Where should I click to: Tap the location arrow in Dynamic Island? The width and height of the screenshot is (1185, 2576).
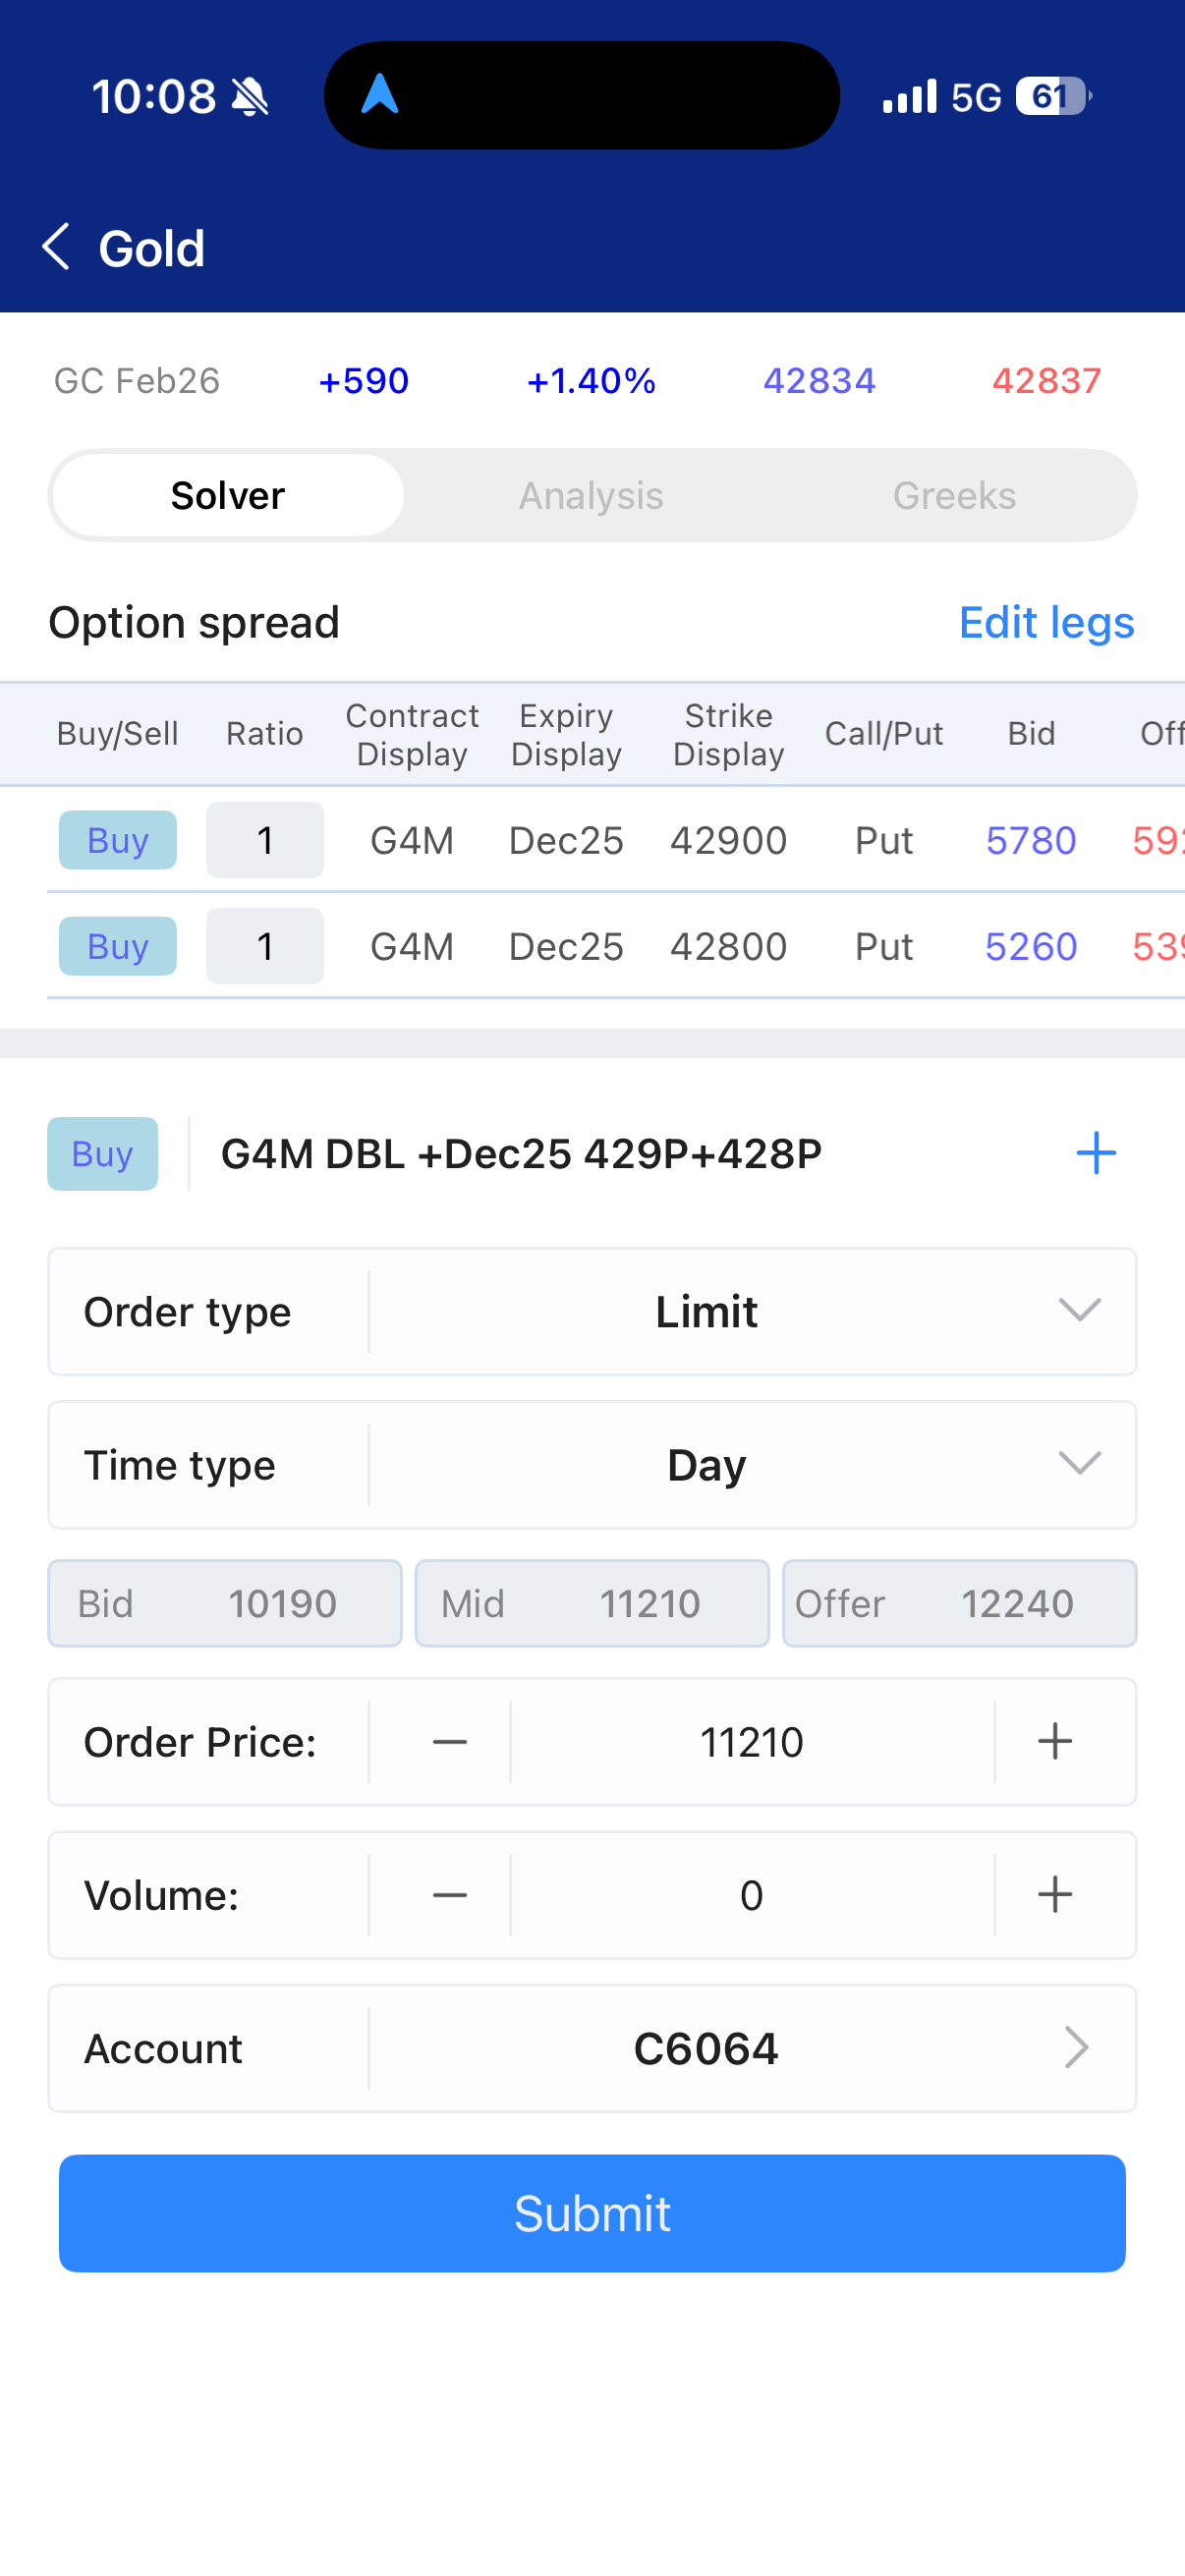click(x=380, y=95)
